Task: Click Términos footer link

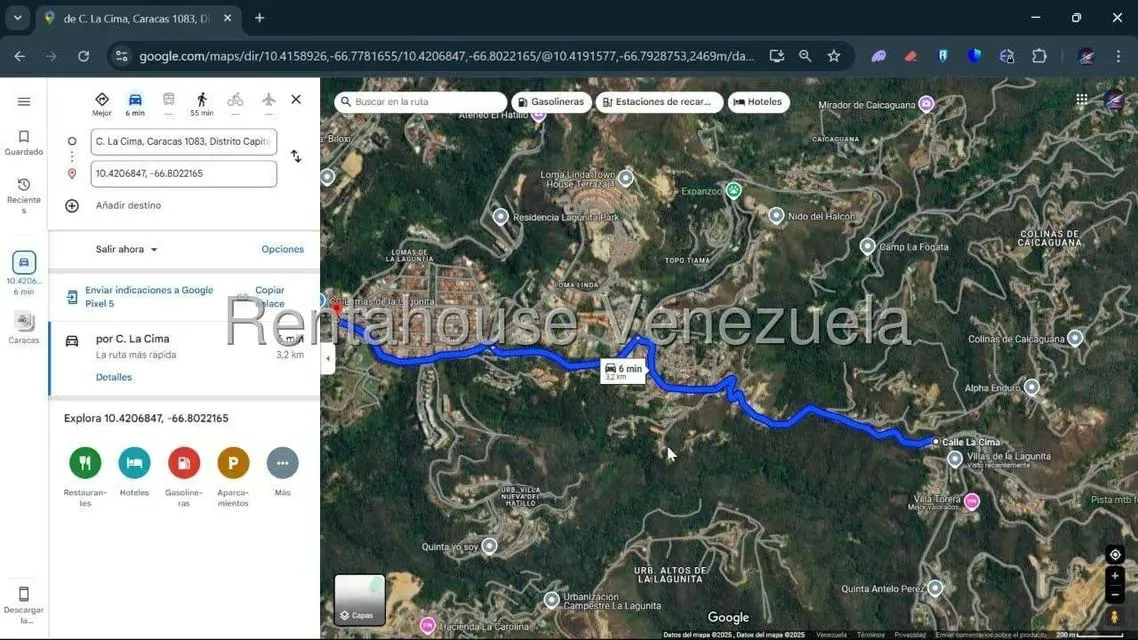Action: 870,635
